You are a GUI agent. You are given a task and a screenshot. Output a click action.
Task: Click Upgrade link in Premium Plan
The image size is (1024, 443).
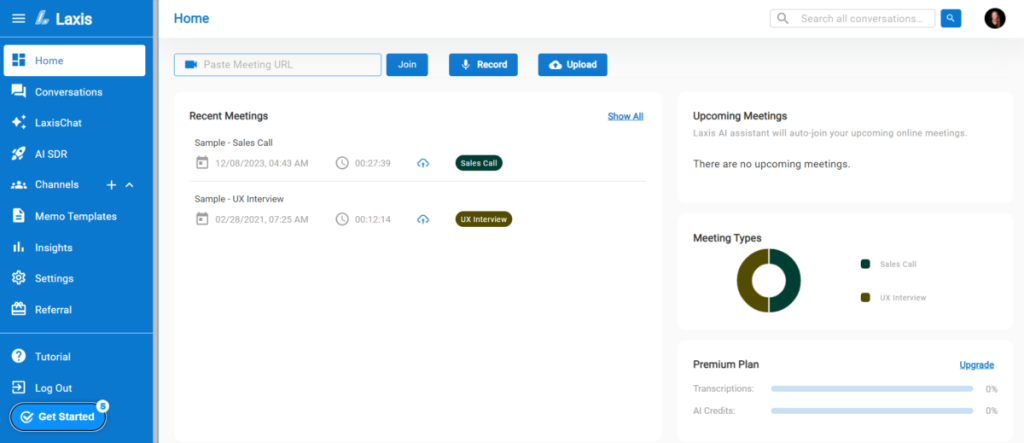(x=976, y=365)
